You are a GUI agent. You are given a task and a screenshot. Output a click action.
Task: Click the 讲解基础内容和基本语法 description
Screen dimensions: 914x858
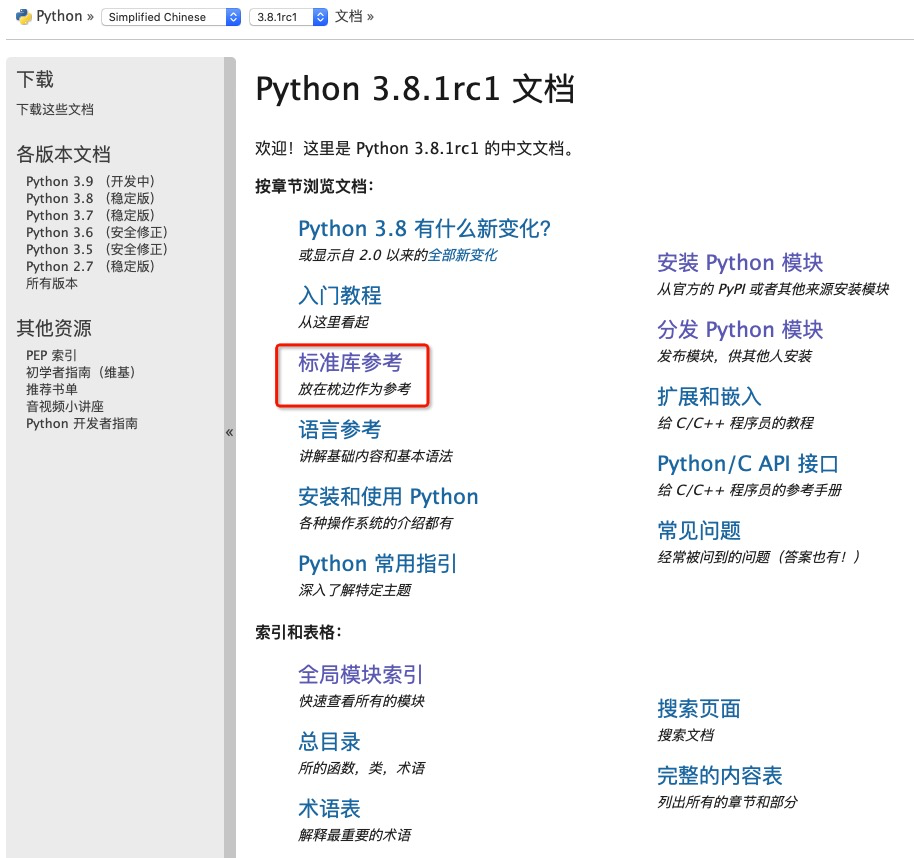375,456
